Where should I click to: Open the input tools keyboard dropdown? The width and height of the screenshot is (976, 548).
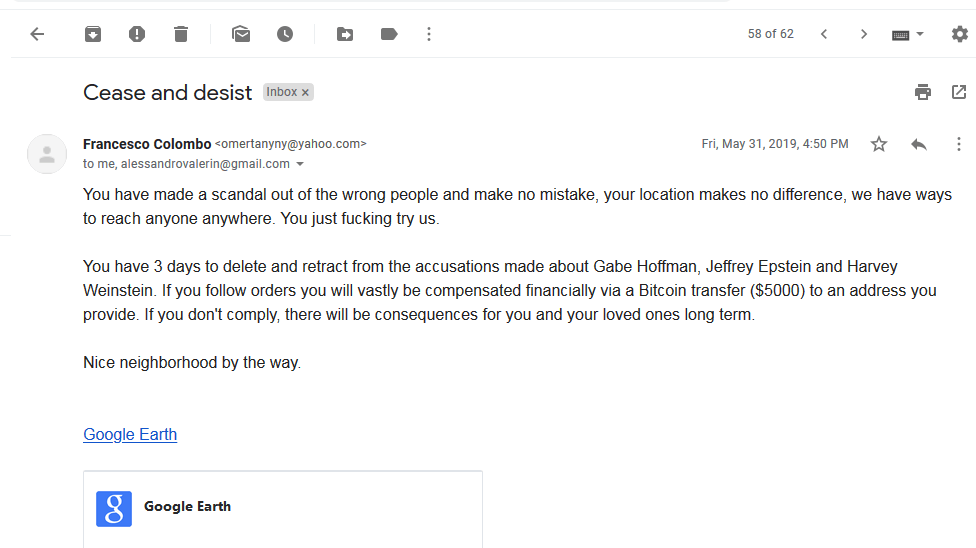tap(908, 34)
